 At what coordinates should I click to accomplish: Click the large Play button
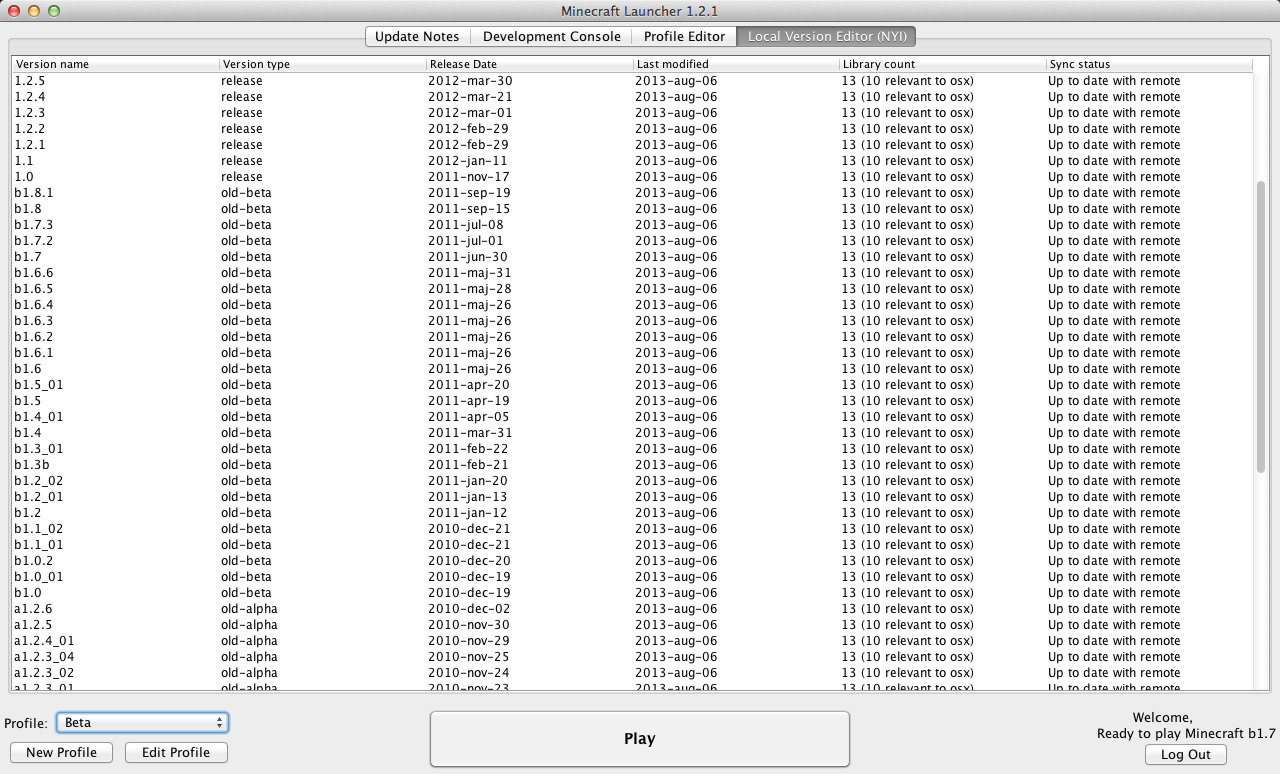coord(640,739)
